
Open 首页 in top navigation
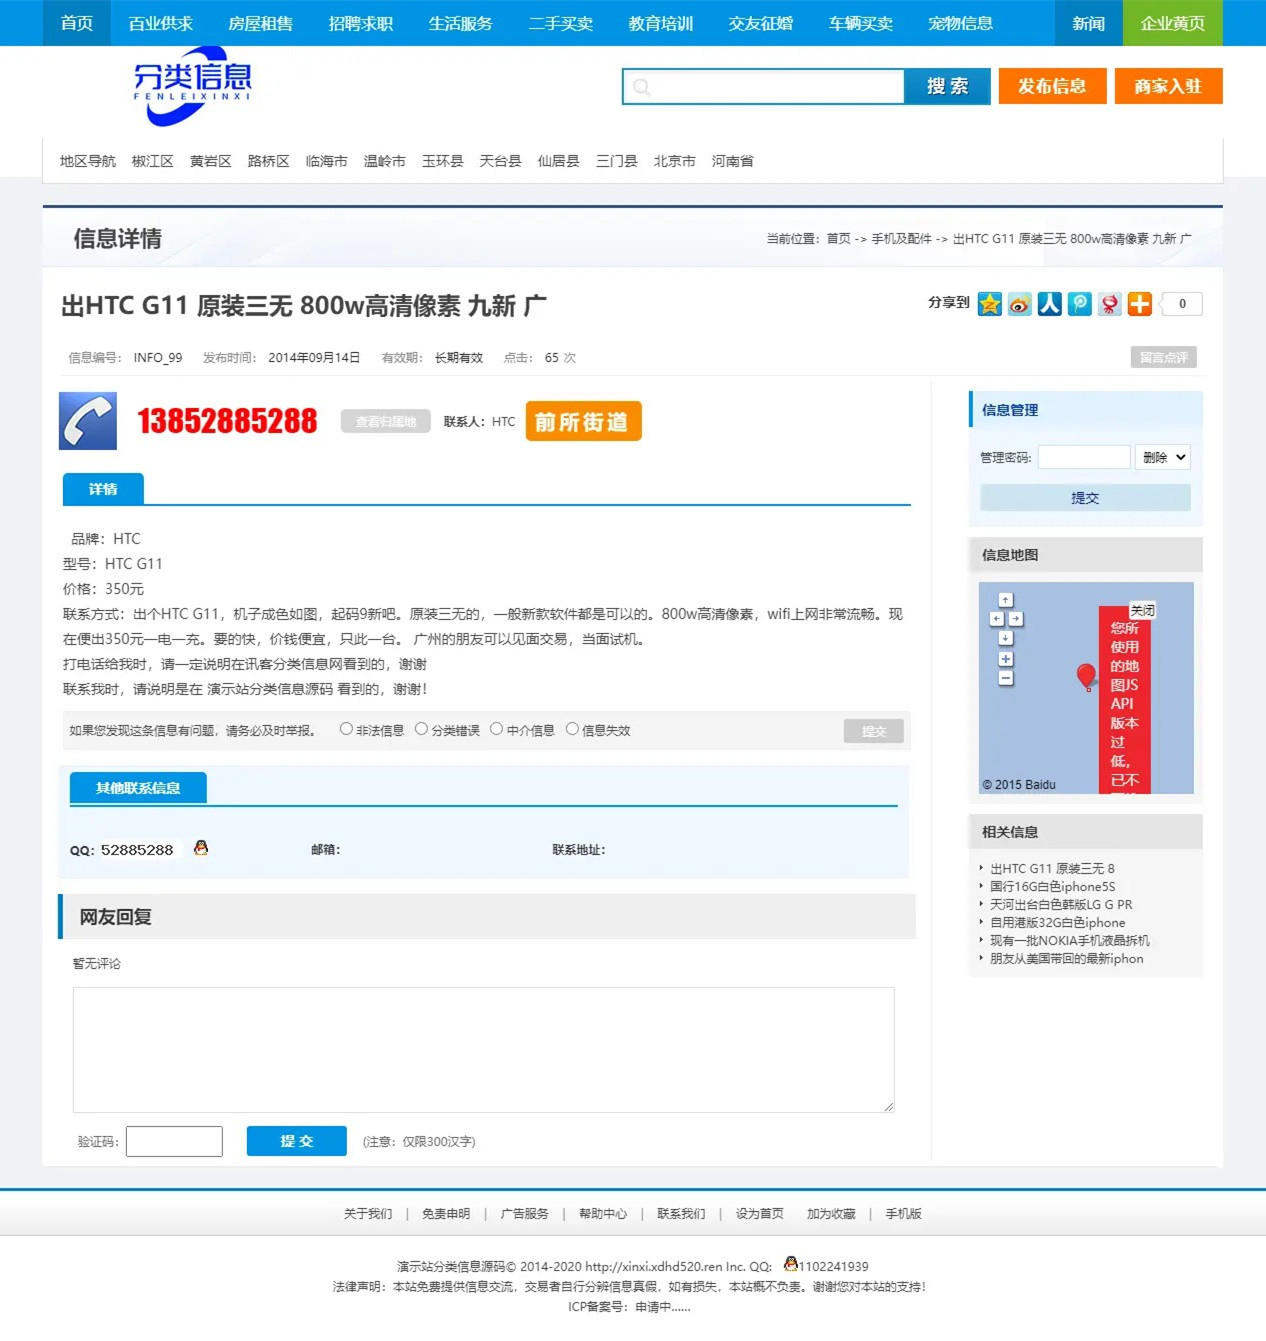(77, 23)
